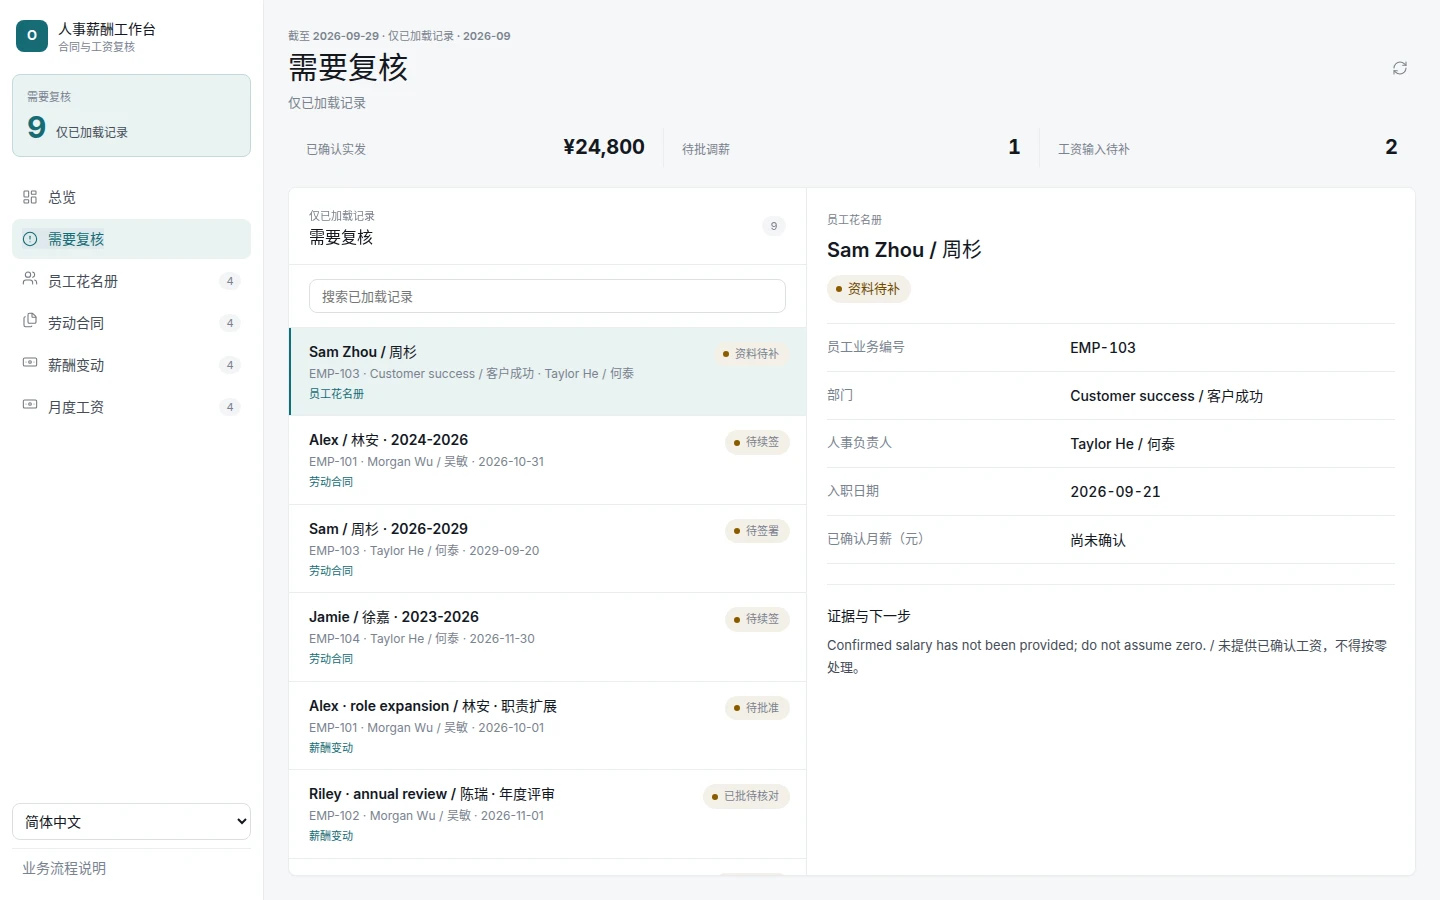The image size is (1440, 900).
Task: Click the 证据与下一步 heading
Action: [869, 616]
